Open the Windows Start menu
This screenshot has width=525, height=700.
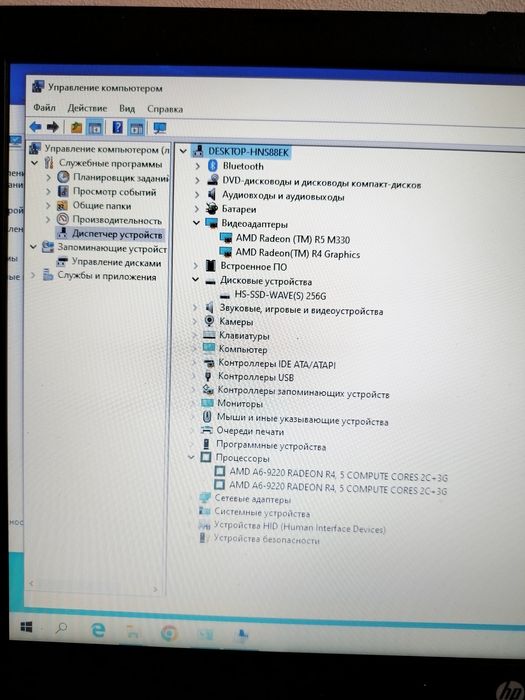click(x=26, y=627)
